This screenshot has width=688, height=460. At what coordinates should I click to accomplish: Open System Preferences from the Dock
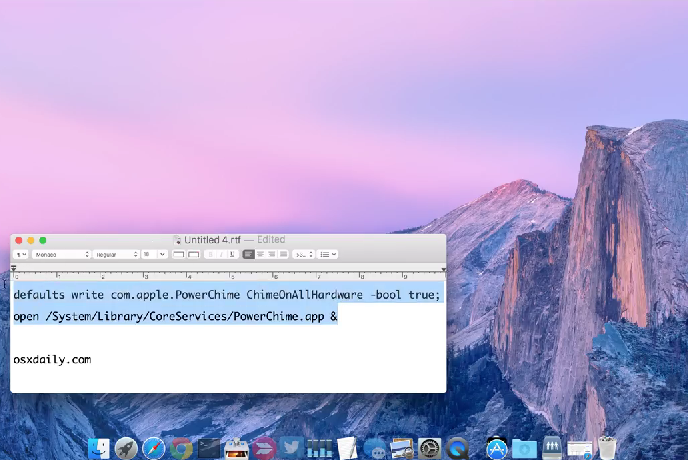430,449
